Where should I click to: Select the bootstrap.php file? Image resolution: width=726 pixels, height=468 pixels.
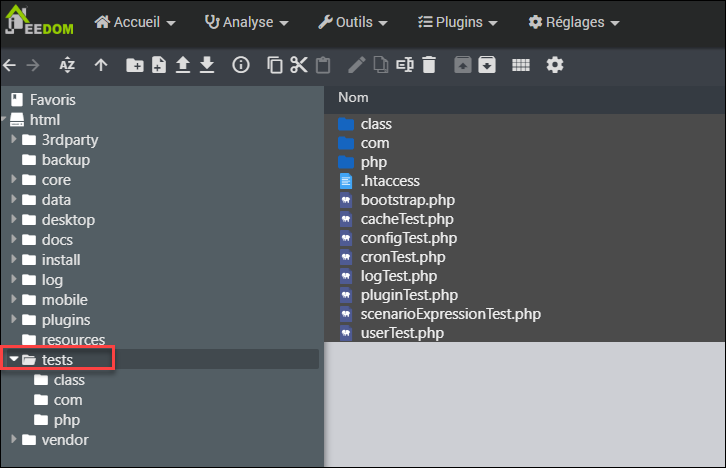click(393, 200)
